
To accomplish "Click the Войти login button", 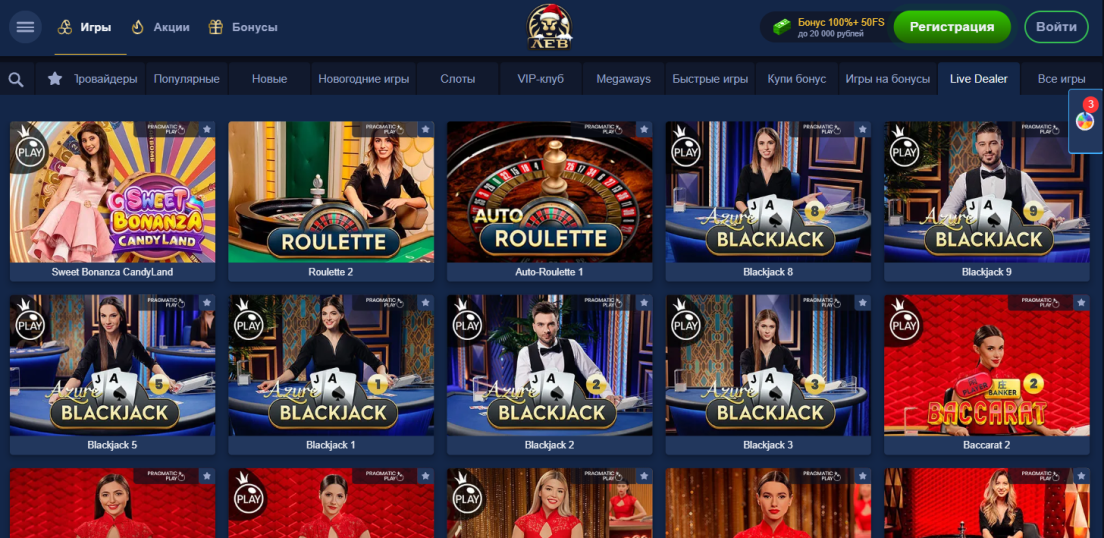I will [1056, 27].
